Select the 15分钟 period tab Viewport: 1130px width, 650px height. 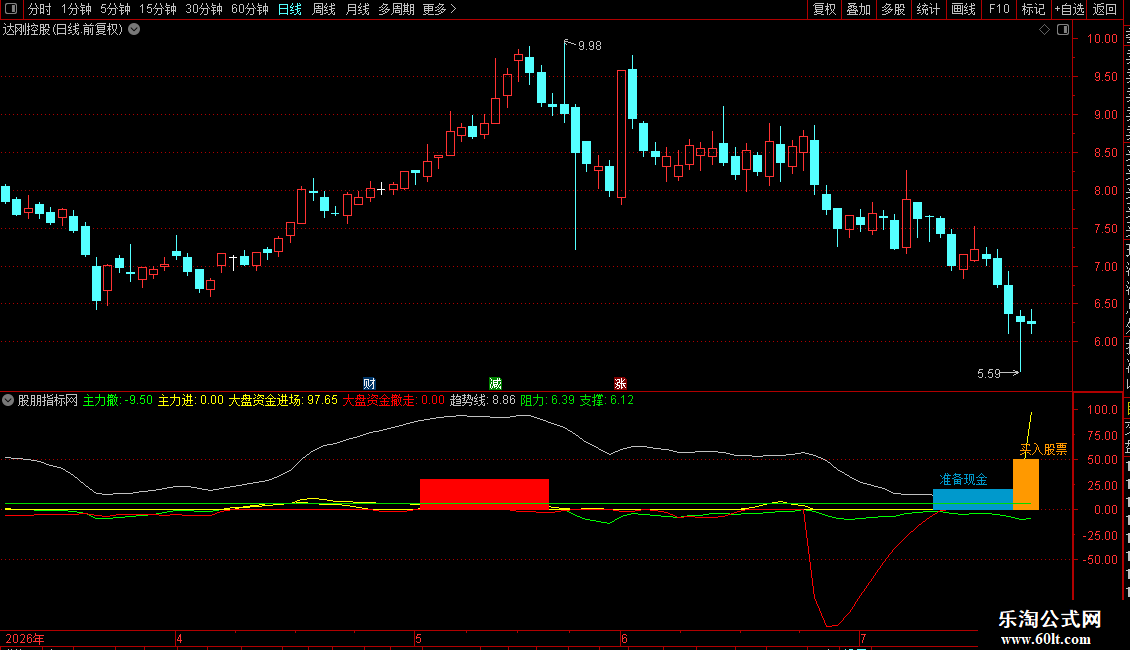[158, 9]
